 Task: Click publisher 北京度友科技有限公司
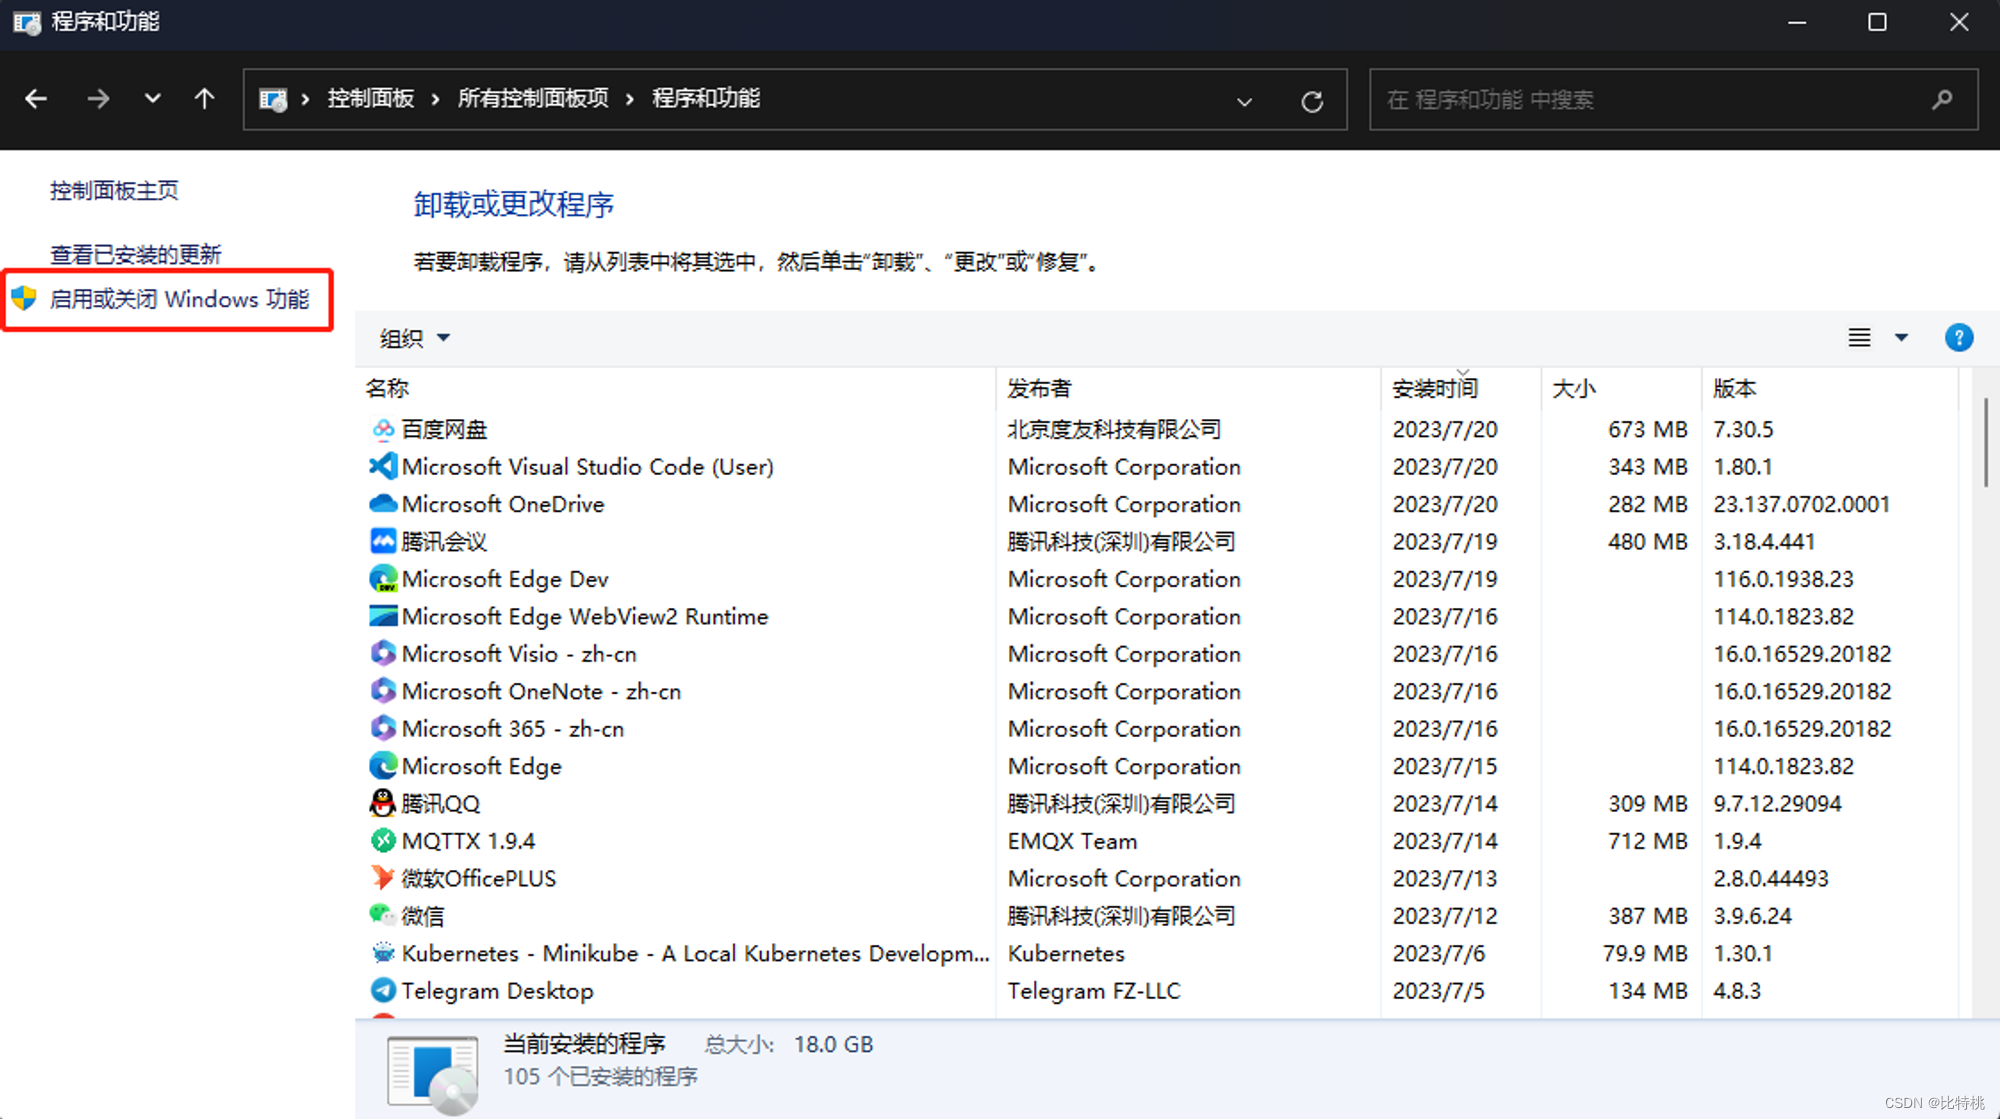(x=1114, y=429)
